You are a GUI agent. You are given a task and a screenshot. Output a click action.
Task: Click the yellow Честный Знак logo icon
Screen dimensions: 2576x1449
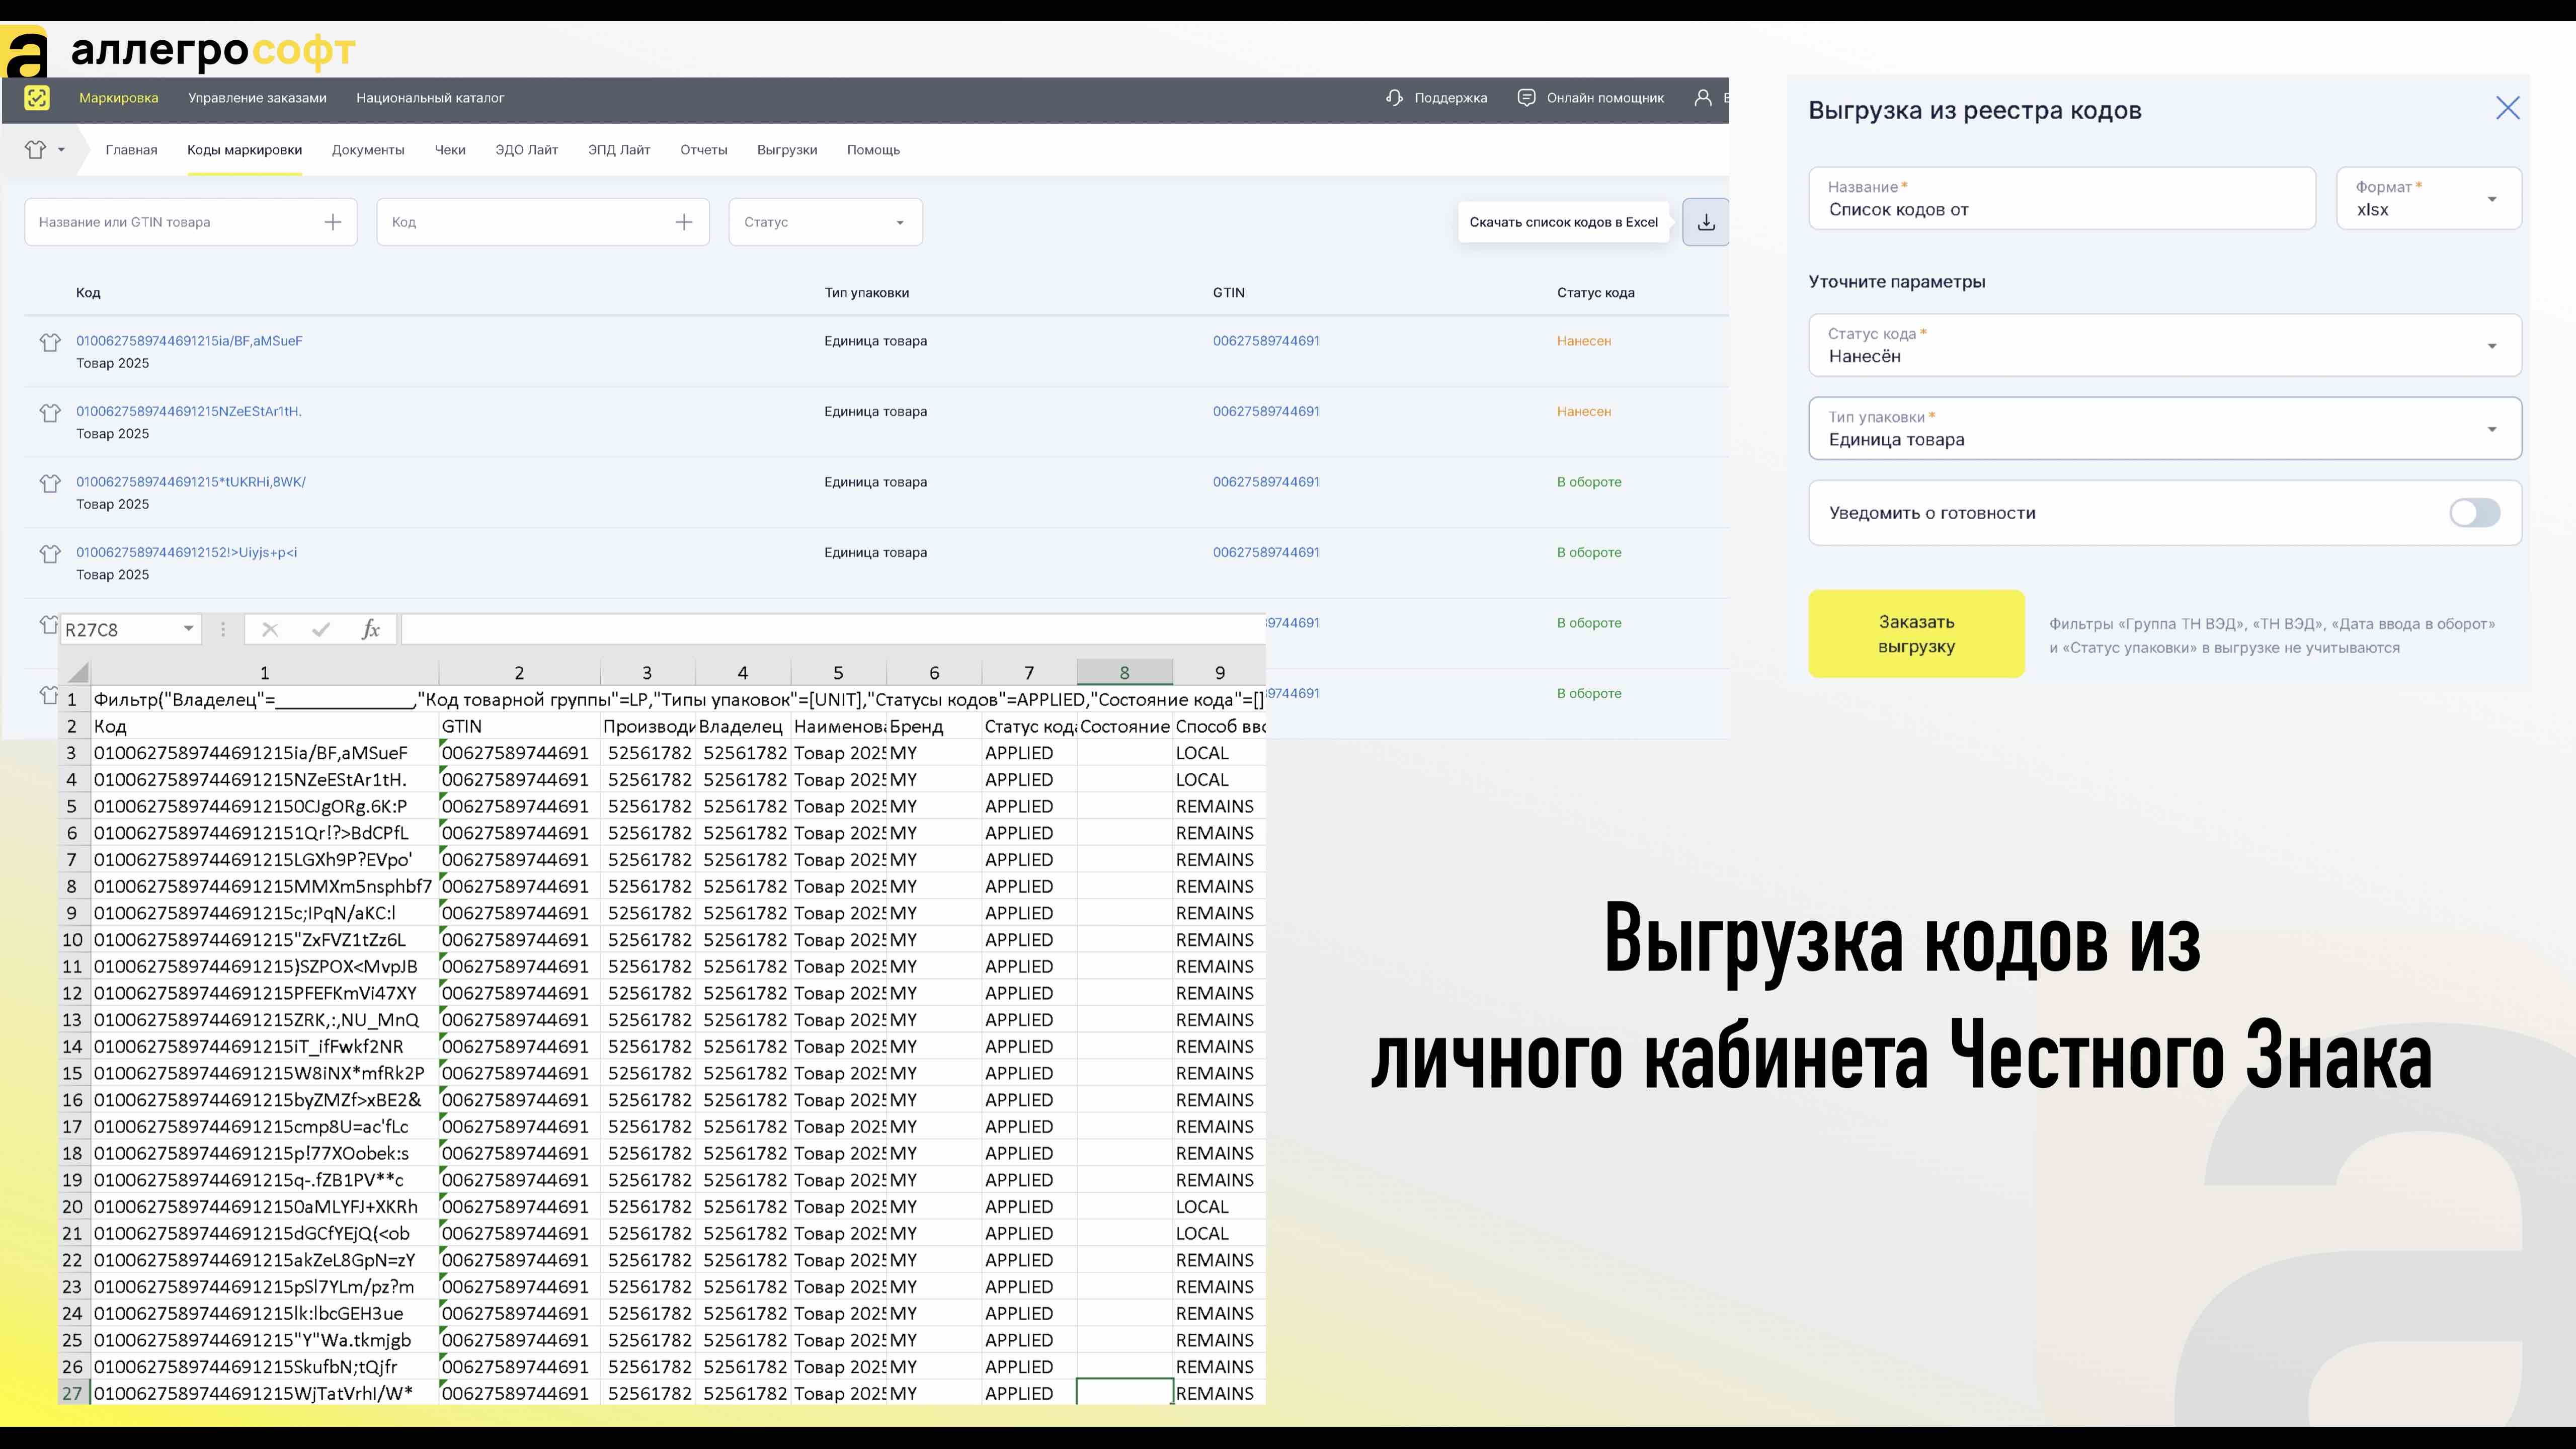pyautogui.click(x=37, y=98)
